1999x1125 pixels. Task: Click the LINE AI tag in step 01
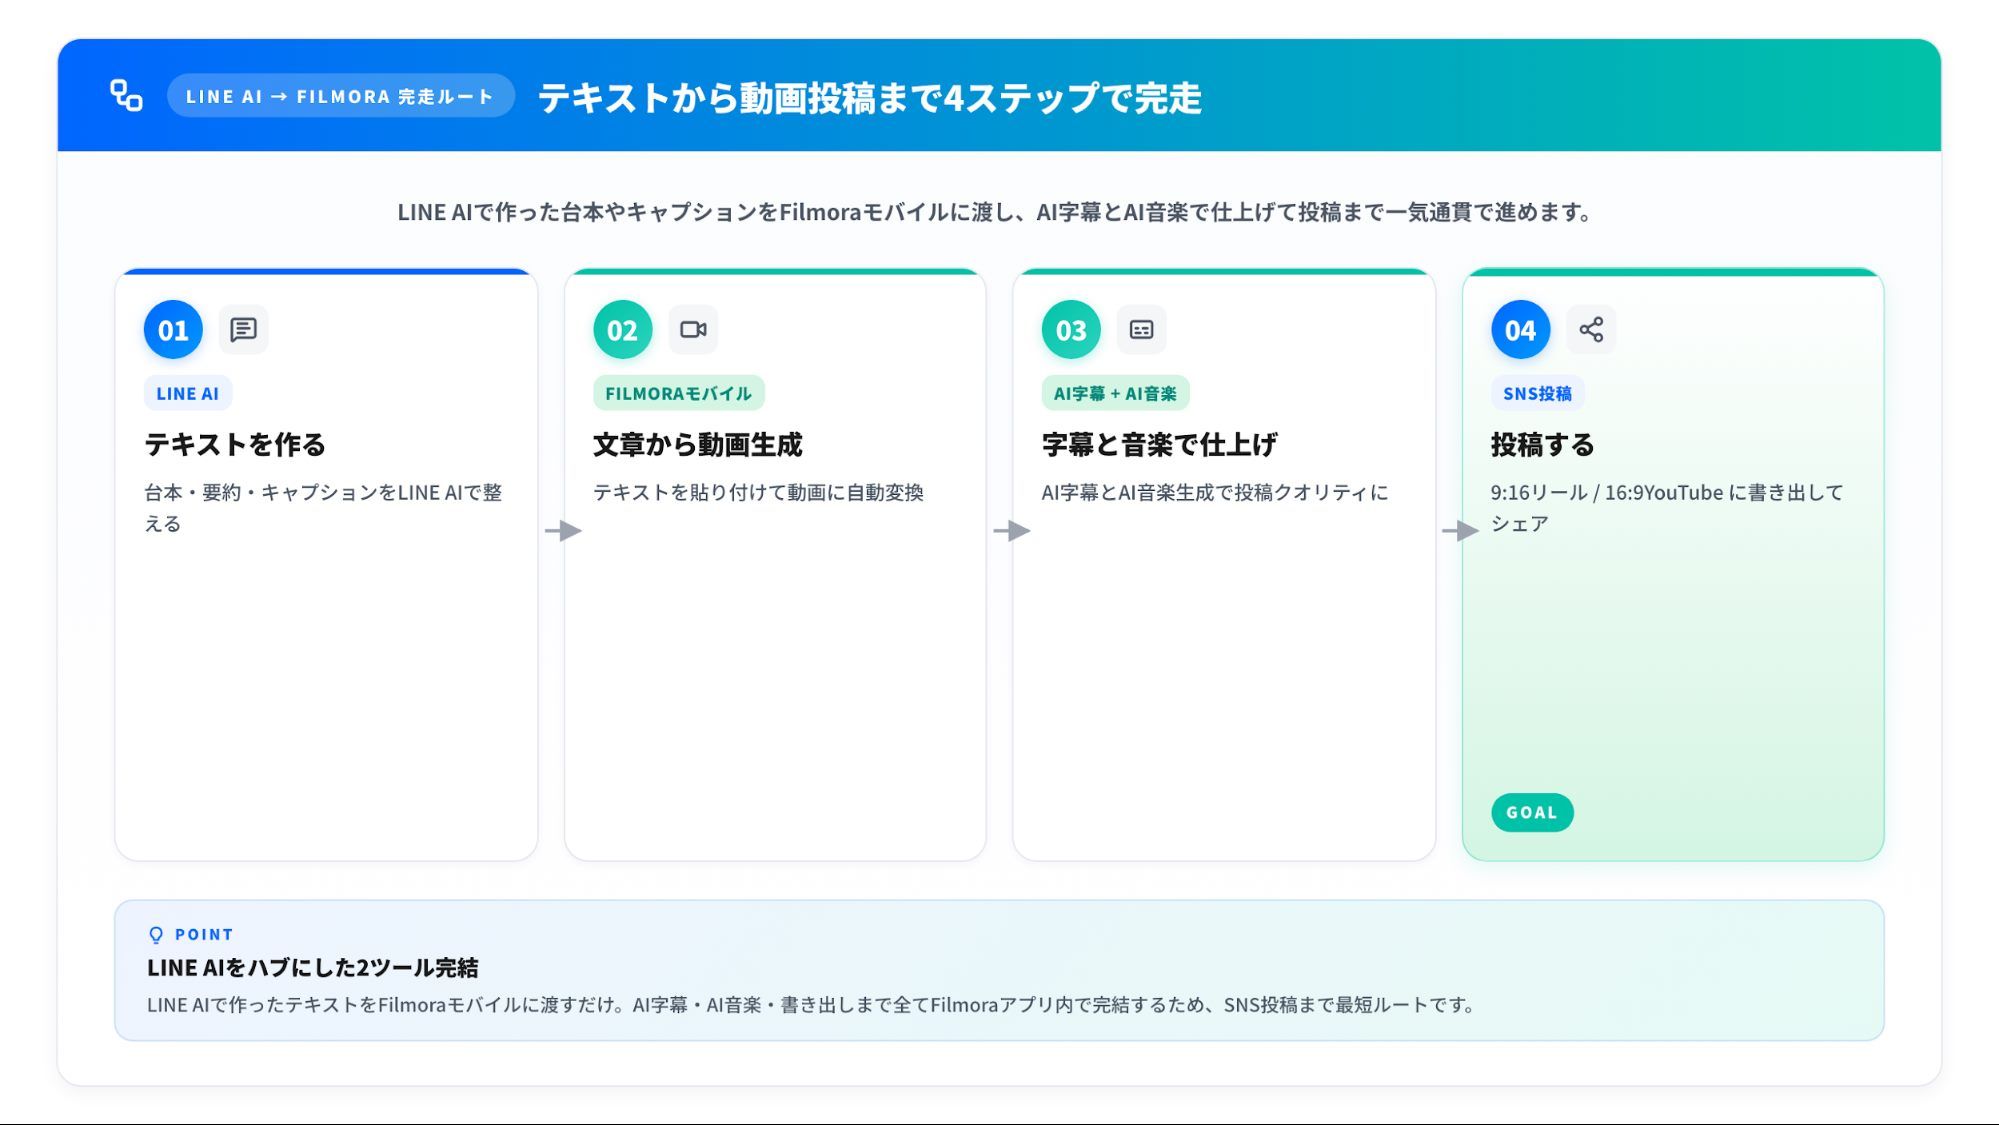tap(187, 393)
